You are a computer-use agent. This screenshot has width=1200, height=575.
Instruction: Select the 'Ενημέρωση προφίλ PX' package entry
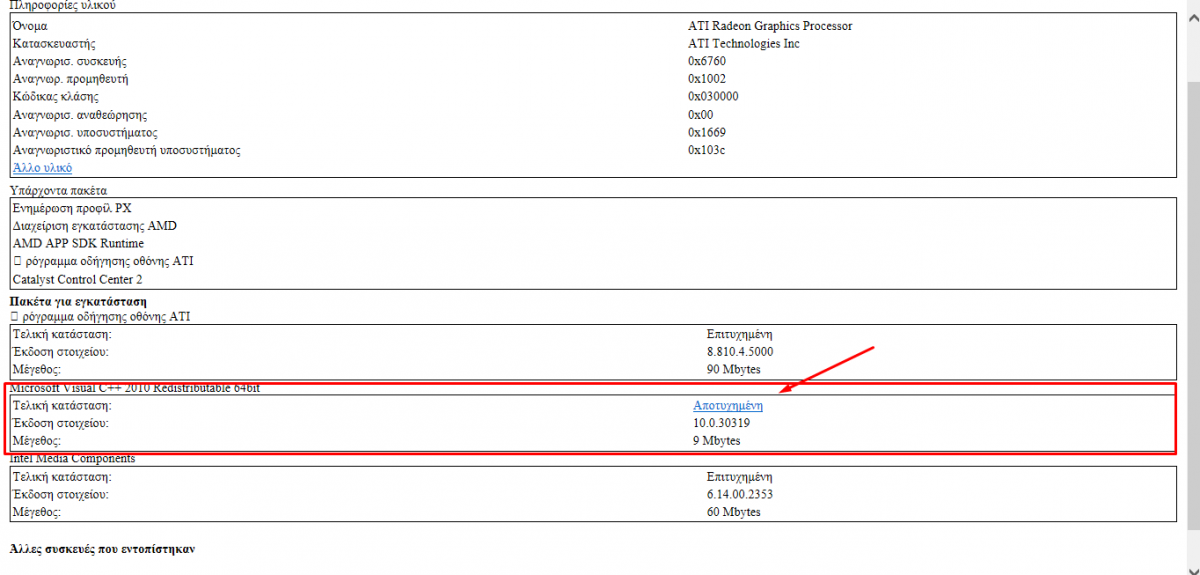point(72,208)
